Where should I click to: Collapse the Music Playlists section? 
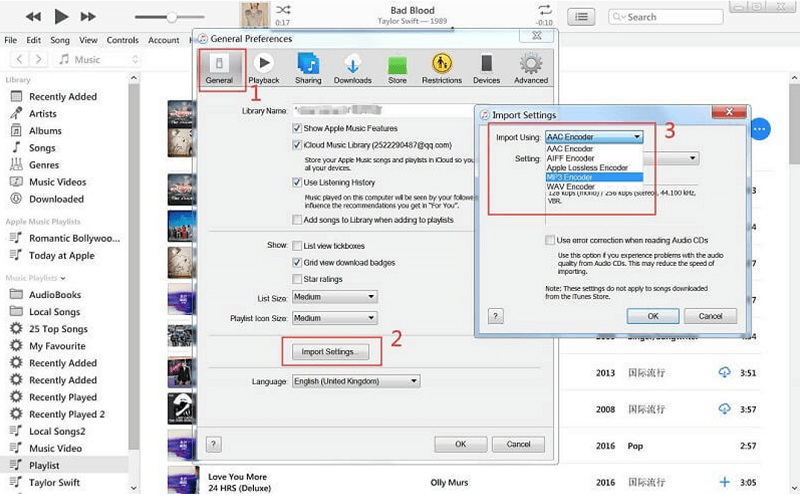[x=63, y=278]
